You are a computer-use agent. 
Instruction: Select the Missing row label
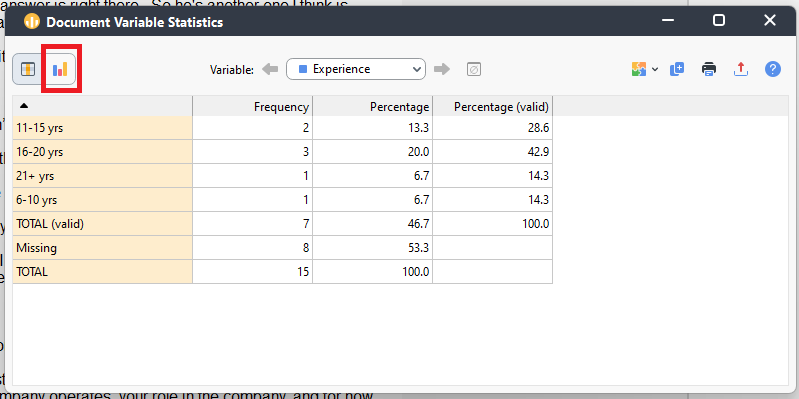point(102,248)
